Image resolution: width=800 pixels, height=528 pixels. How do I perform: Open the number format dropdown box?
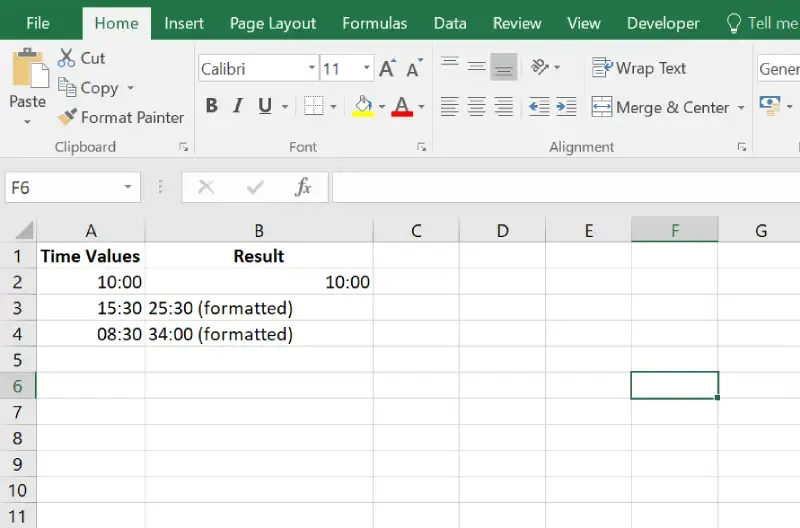click(779, 68)
